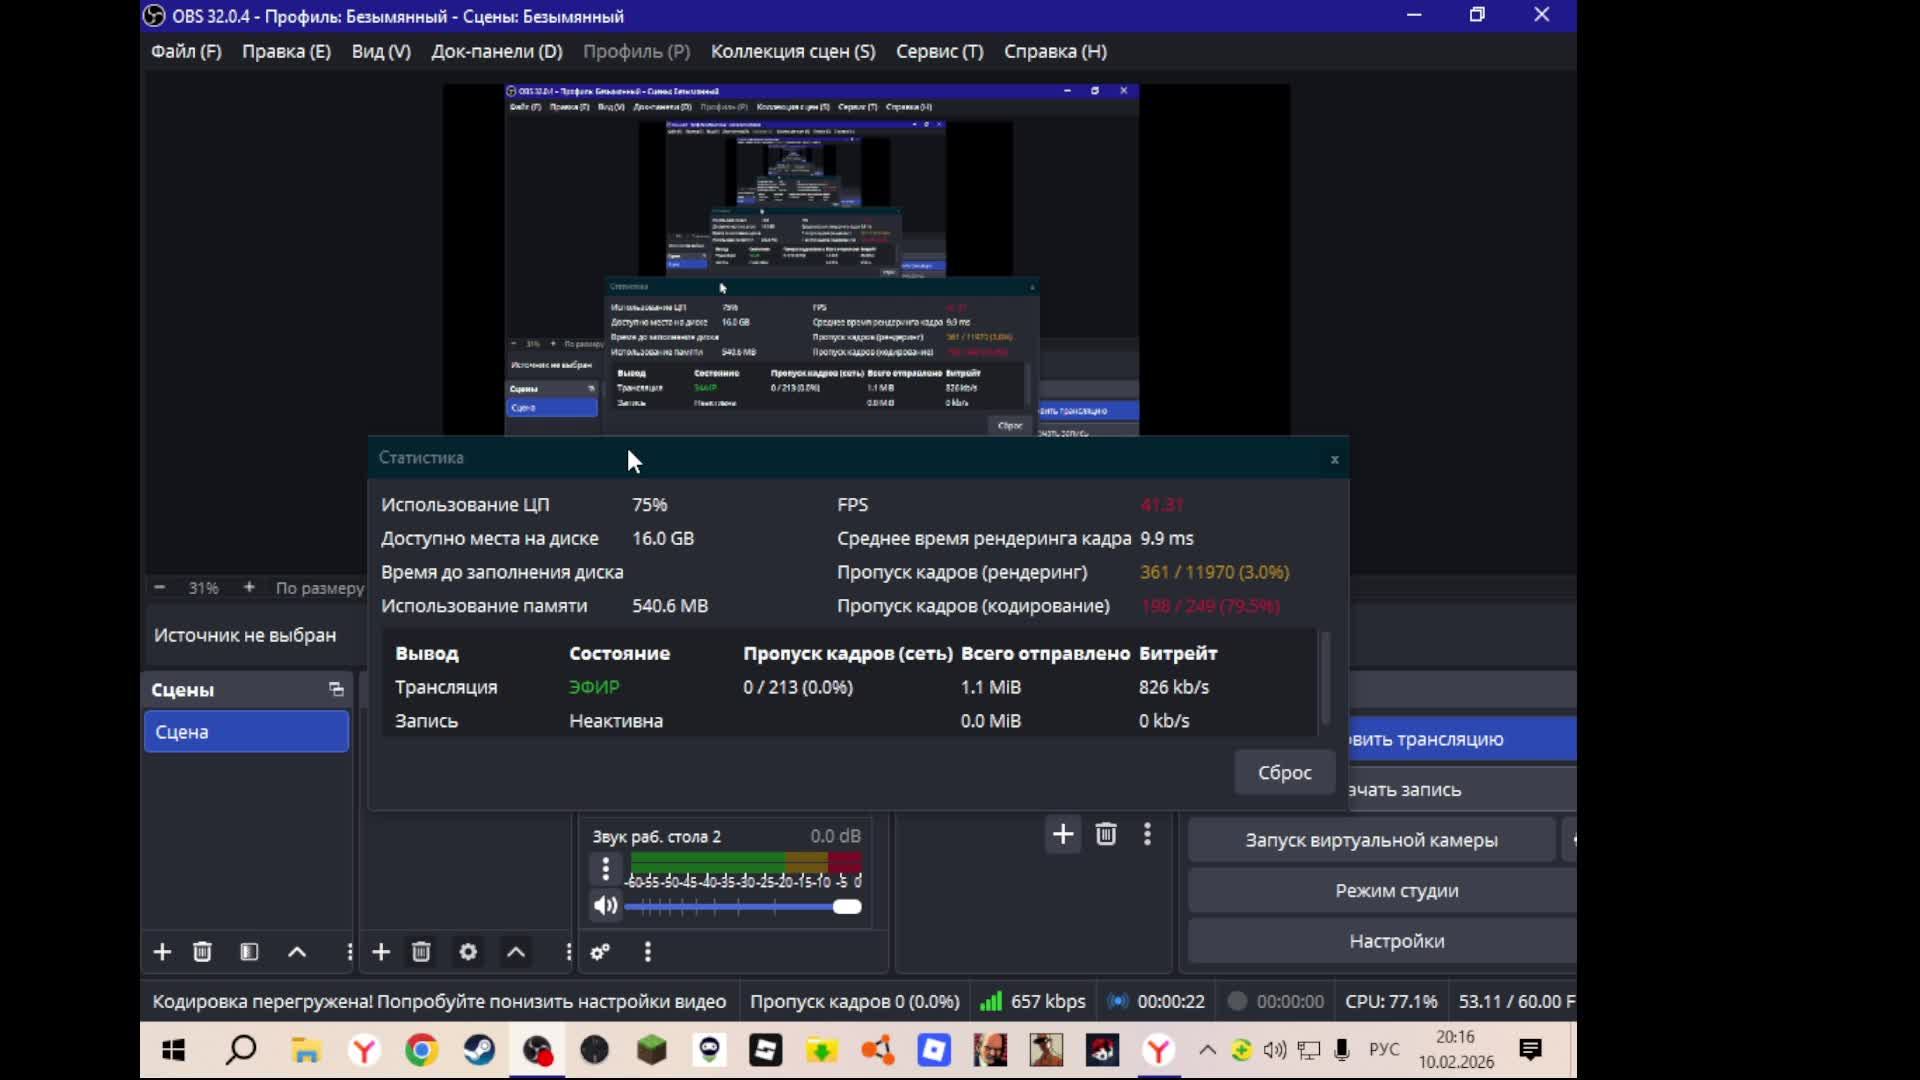Click Сброс button in statistics window
This screenshot has width=1920, height=1080.
1284,772
